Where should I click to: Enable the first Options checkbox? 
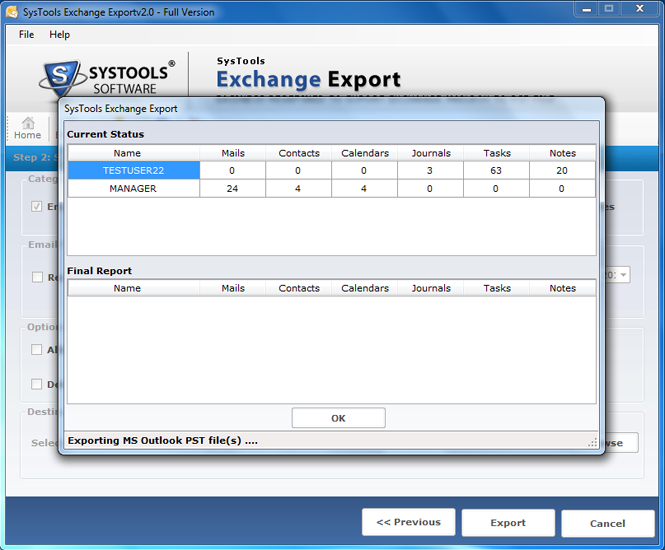pos(37,350)
